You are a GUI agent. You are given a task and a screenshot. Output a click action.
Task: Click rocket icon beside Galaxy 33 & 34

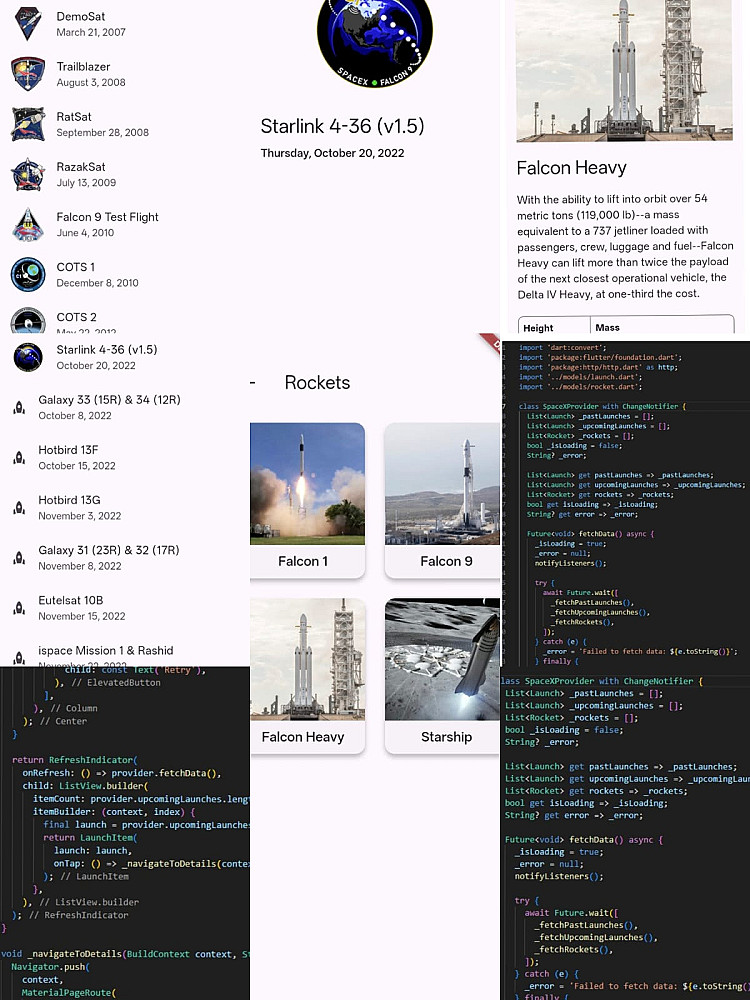pyautogui.click(x=19, y=408)
